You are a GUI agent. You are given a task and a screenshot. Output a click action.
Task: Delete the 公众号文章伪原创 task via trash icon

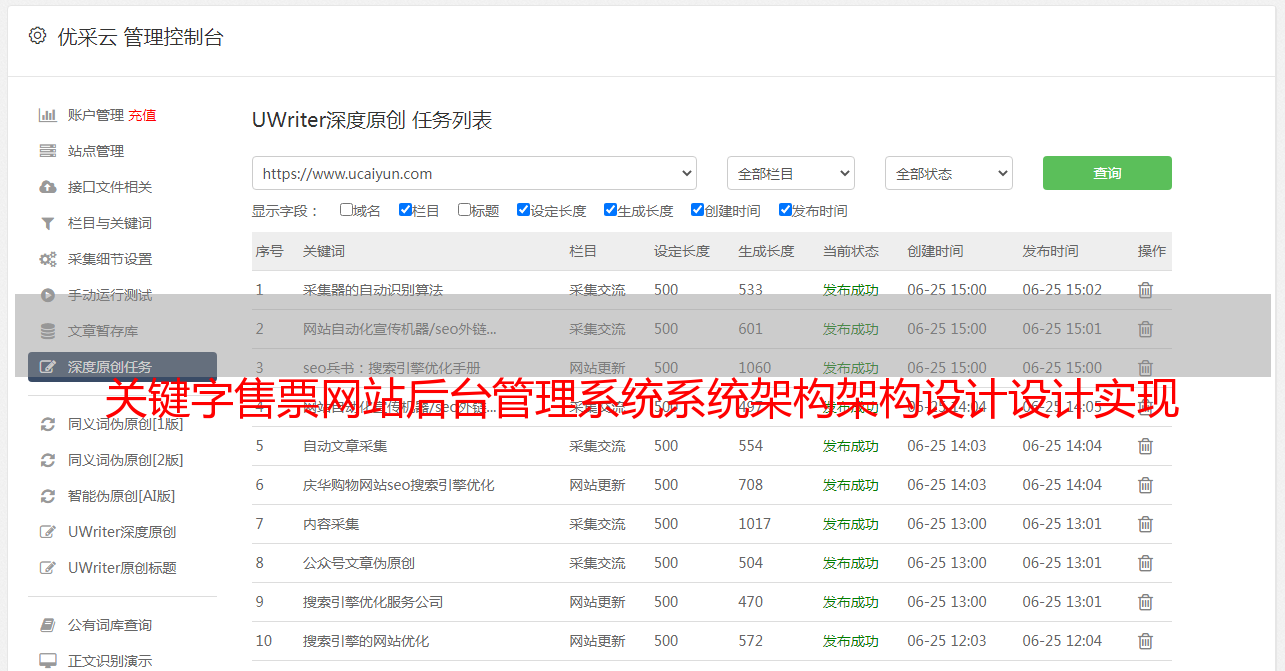(1145, 563)
